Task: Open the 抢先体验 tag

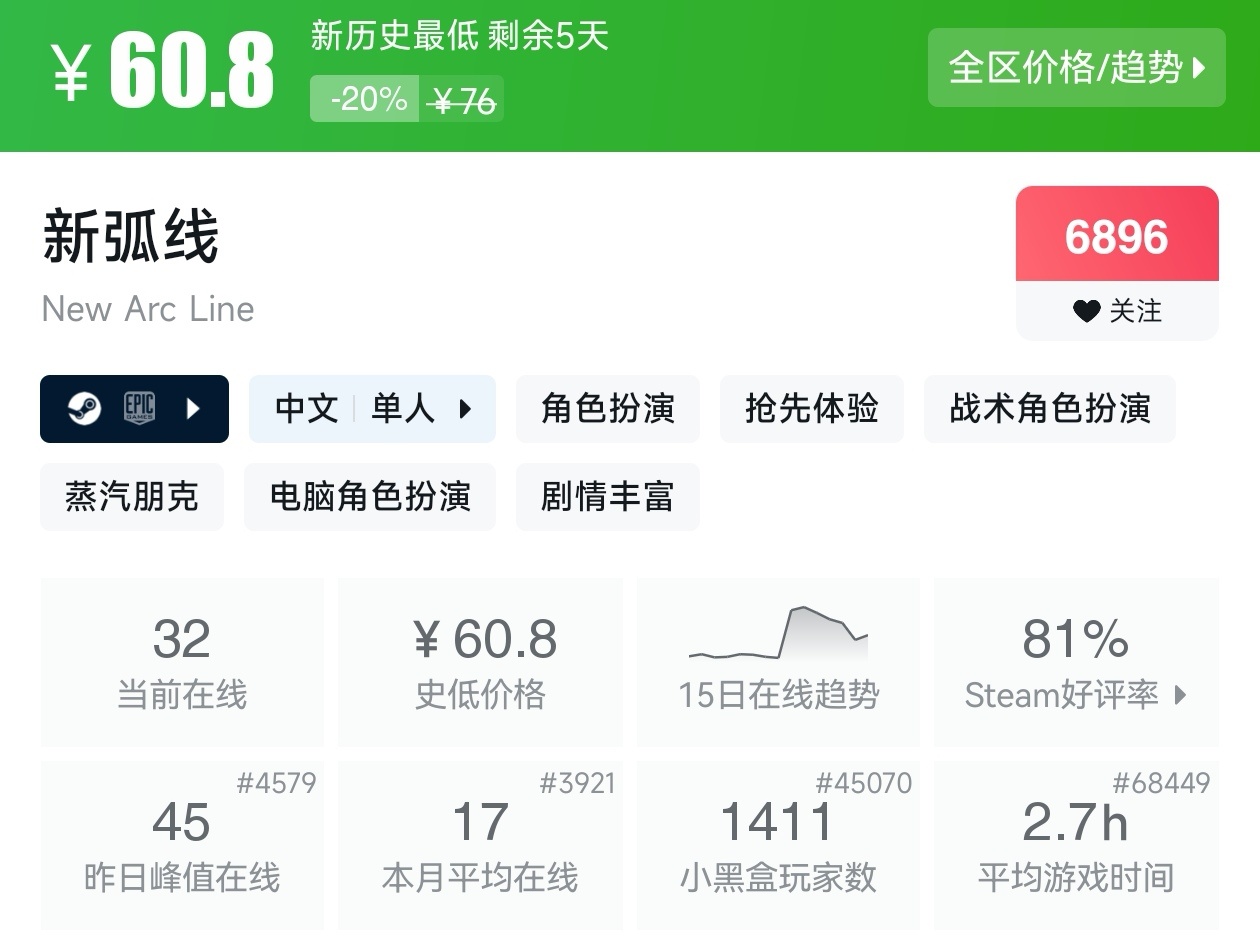Action: [x=812, y=408]
